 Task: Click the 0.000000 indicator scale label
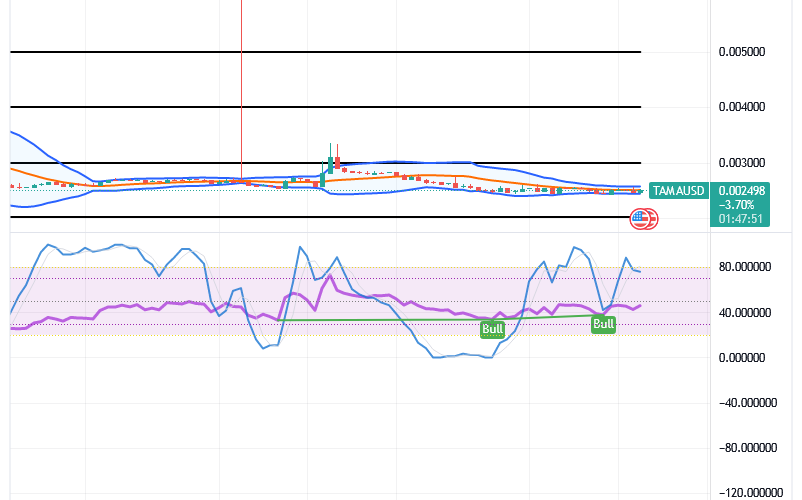742,357
